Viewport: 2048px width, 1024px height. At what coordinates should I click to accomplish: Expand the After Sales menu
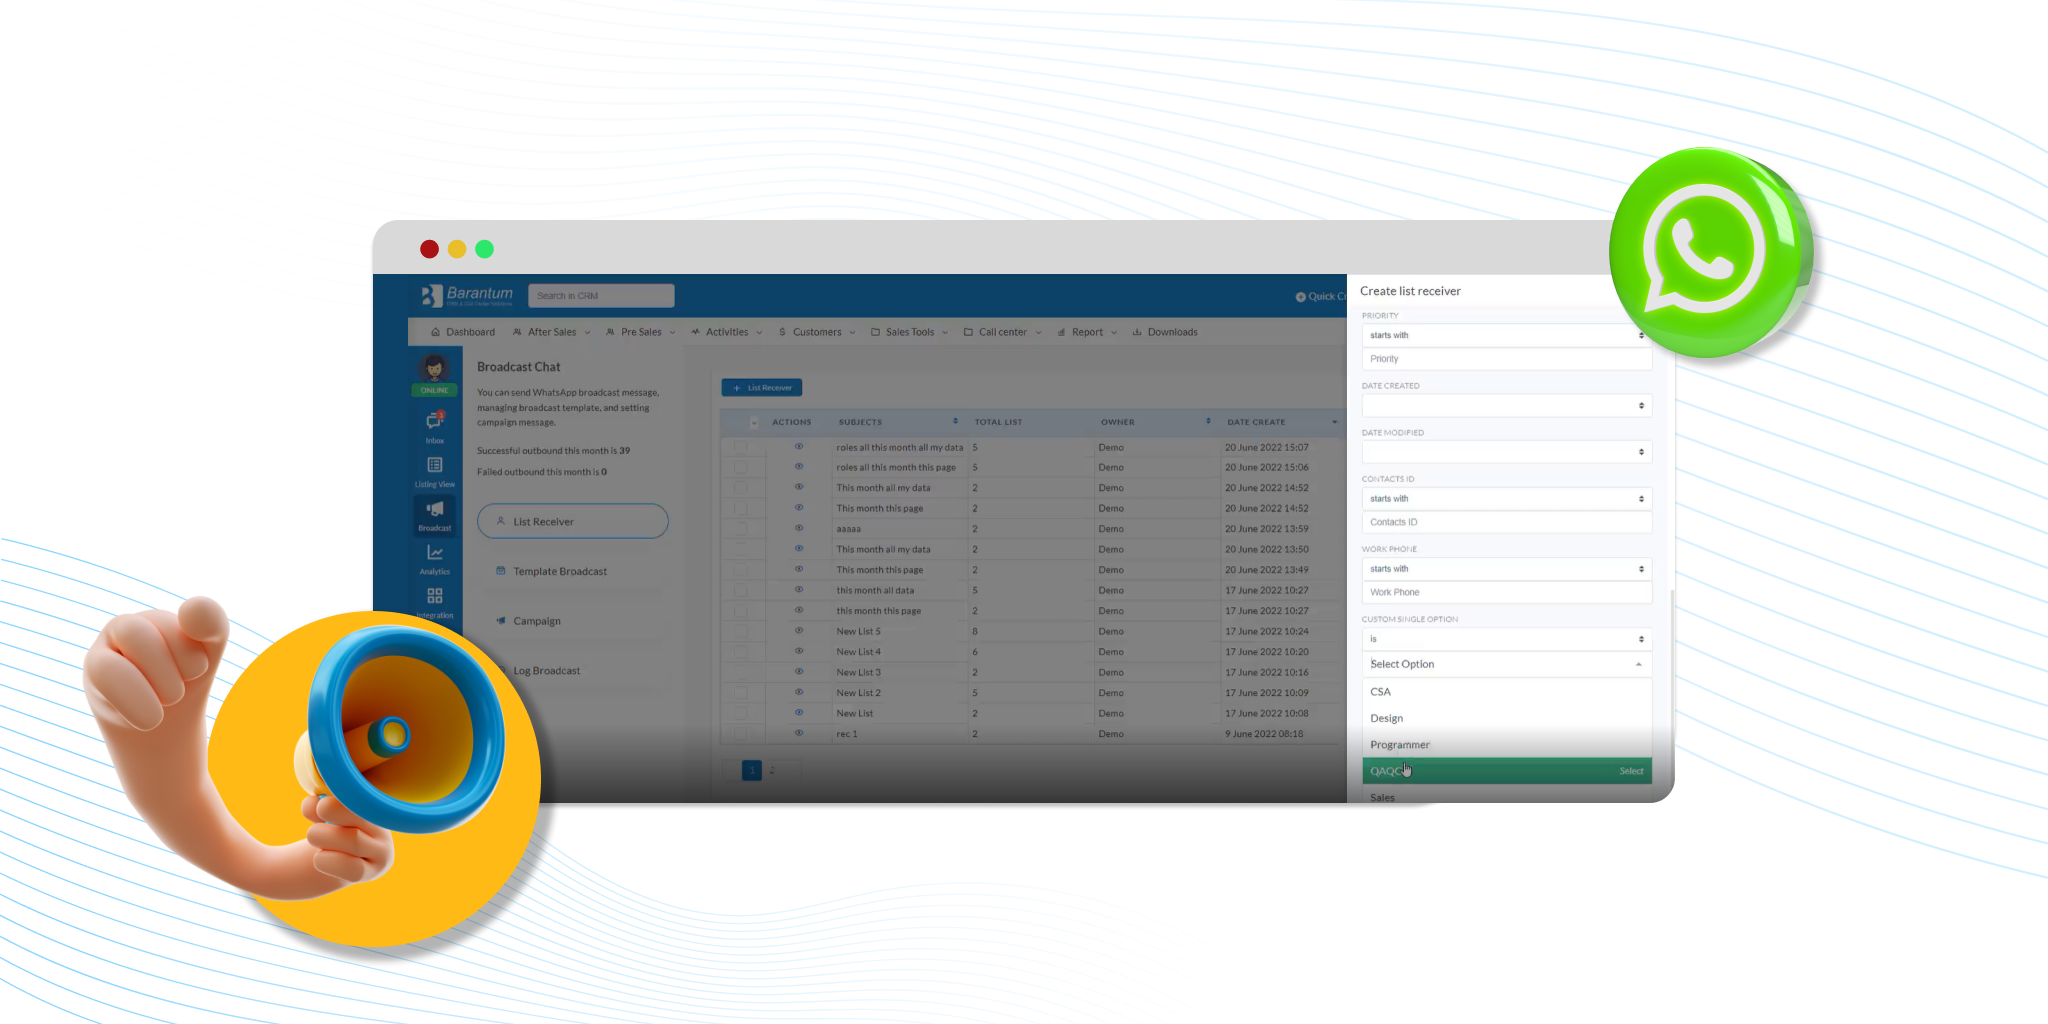click(x=551, y=332)
